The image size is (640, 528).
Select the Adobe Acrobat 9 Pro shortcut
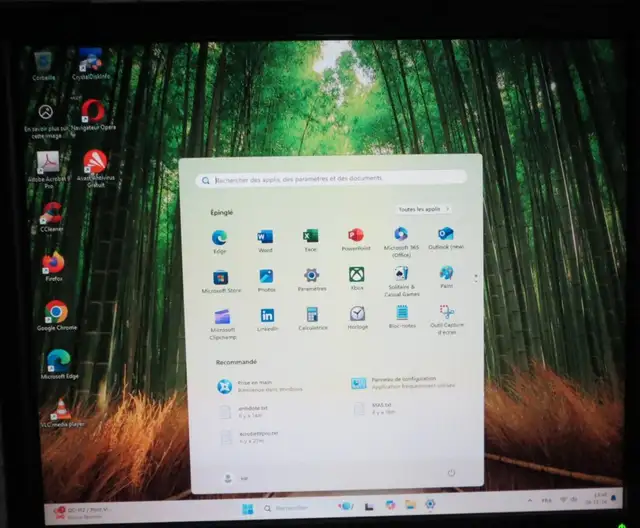click(x=49, y=170)
